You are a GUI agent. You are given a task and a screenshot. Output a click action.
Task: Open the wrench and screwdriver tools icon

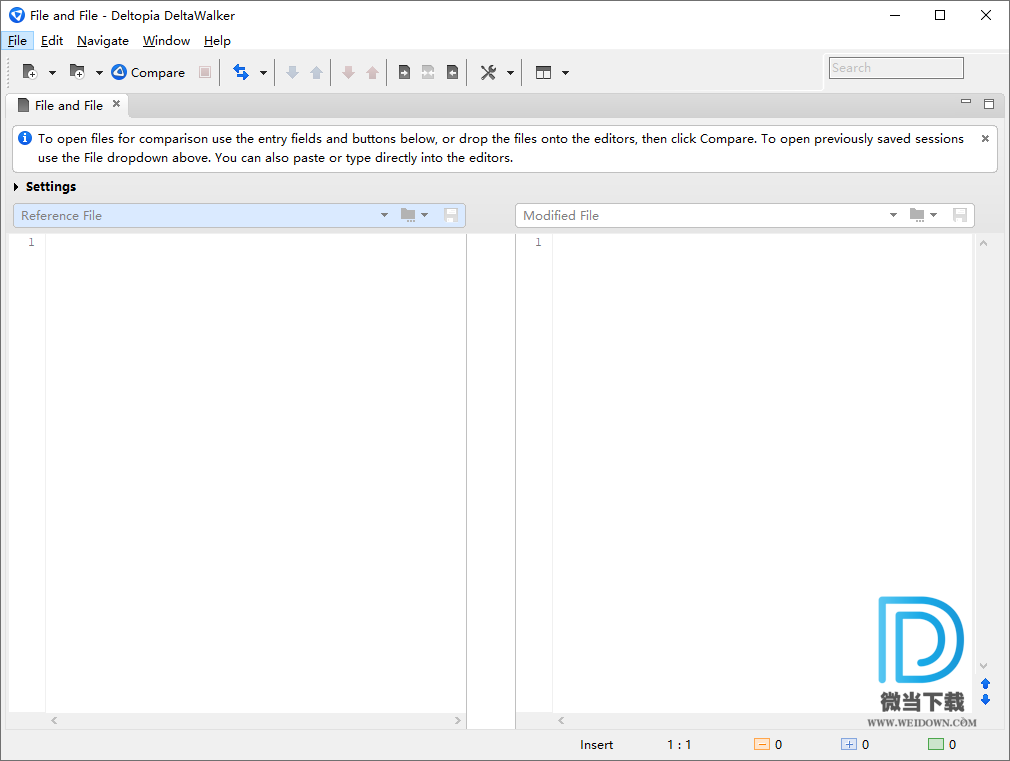[x=488, y=72]
